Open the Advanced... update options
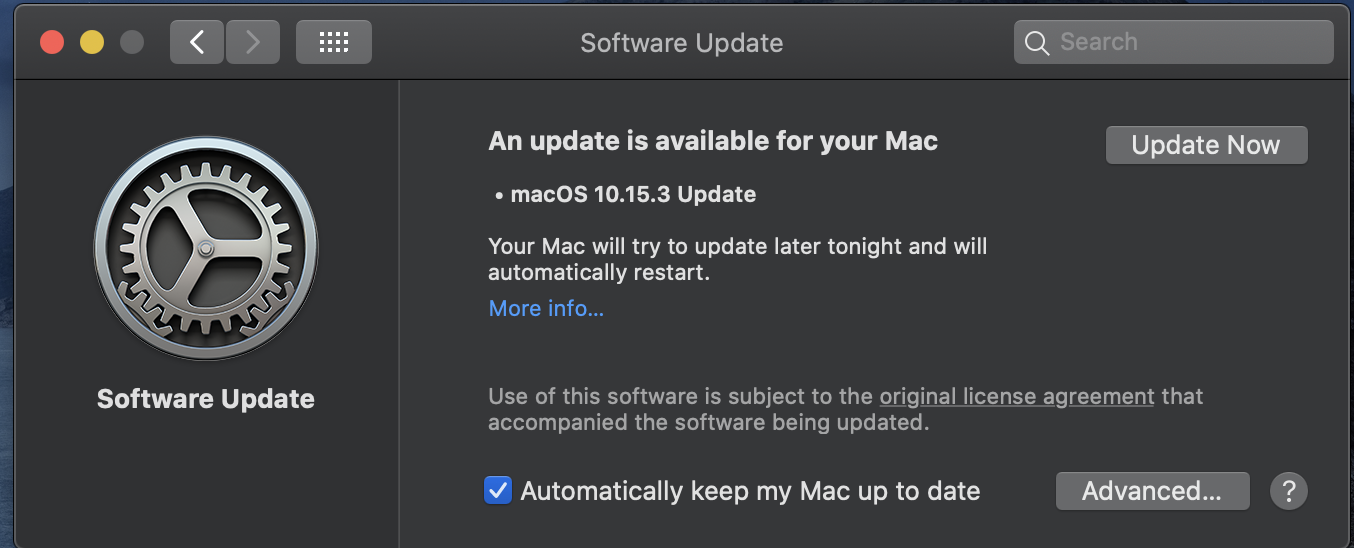This screenshot has width=1354, height=548. point(1152,491)
